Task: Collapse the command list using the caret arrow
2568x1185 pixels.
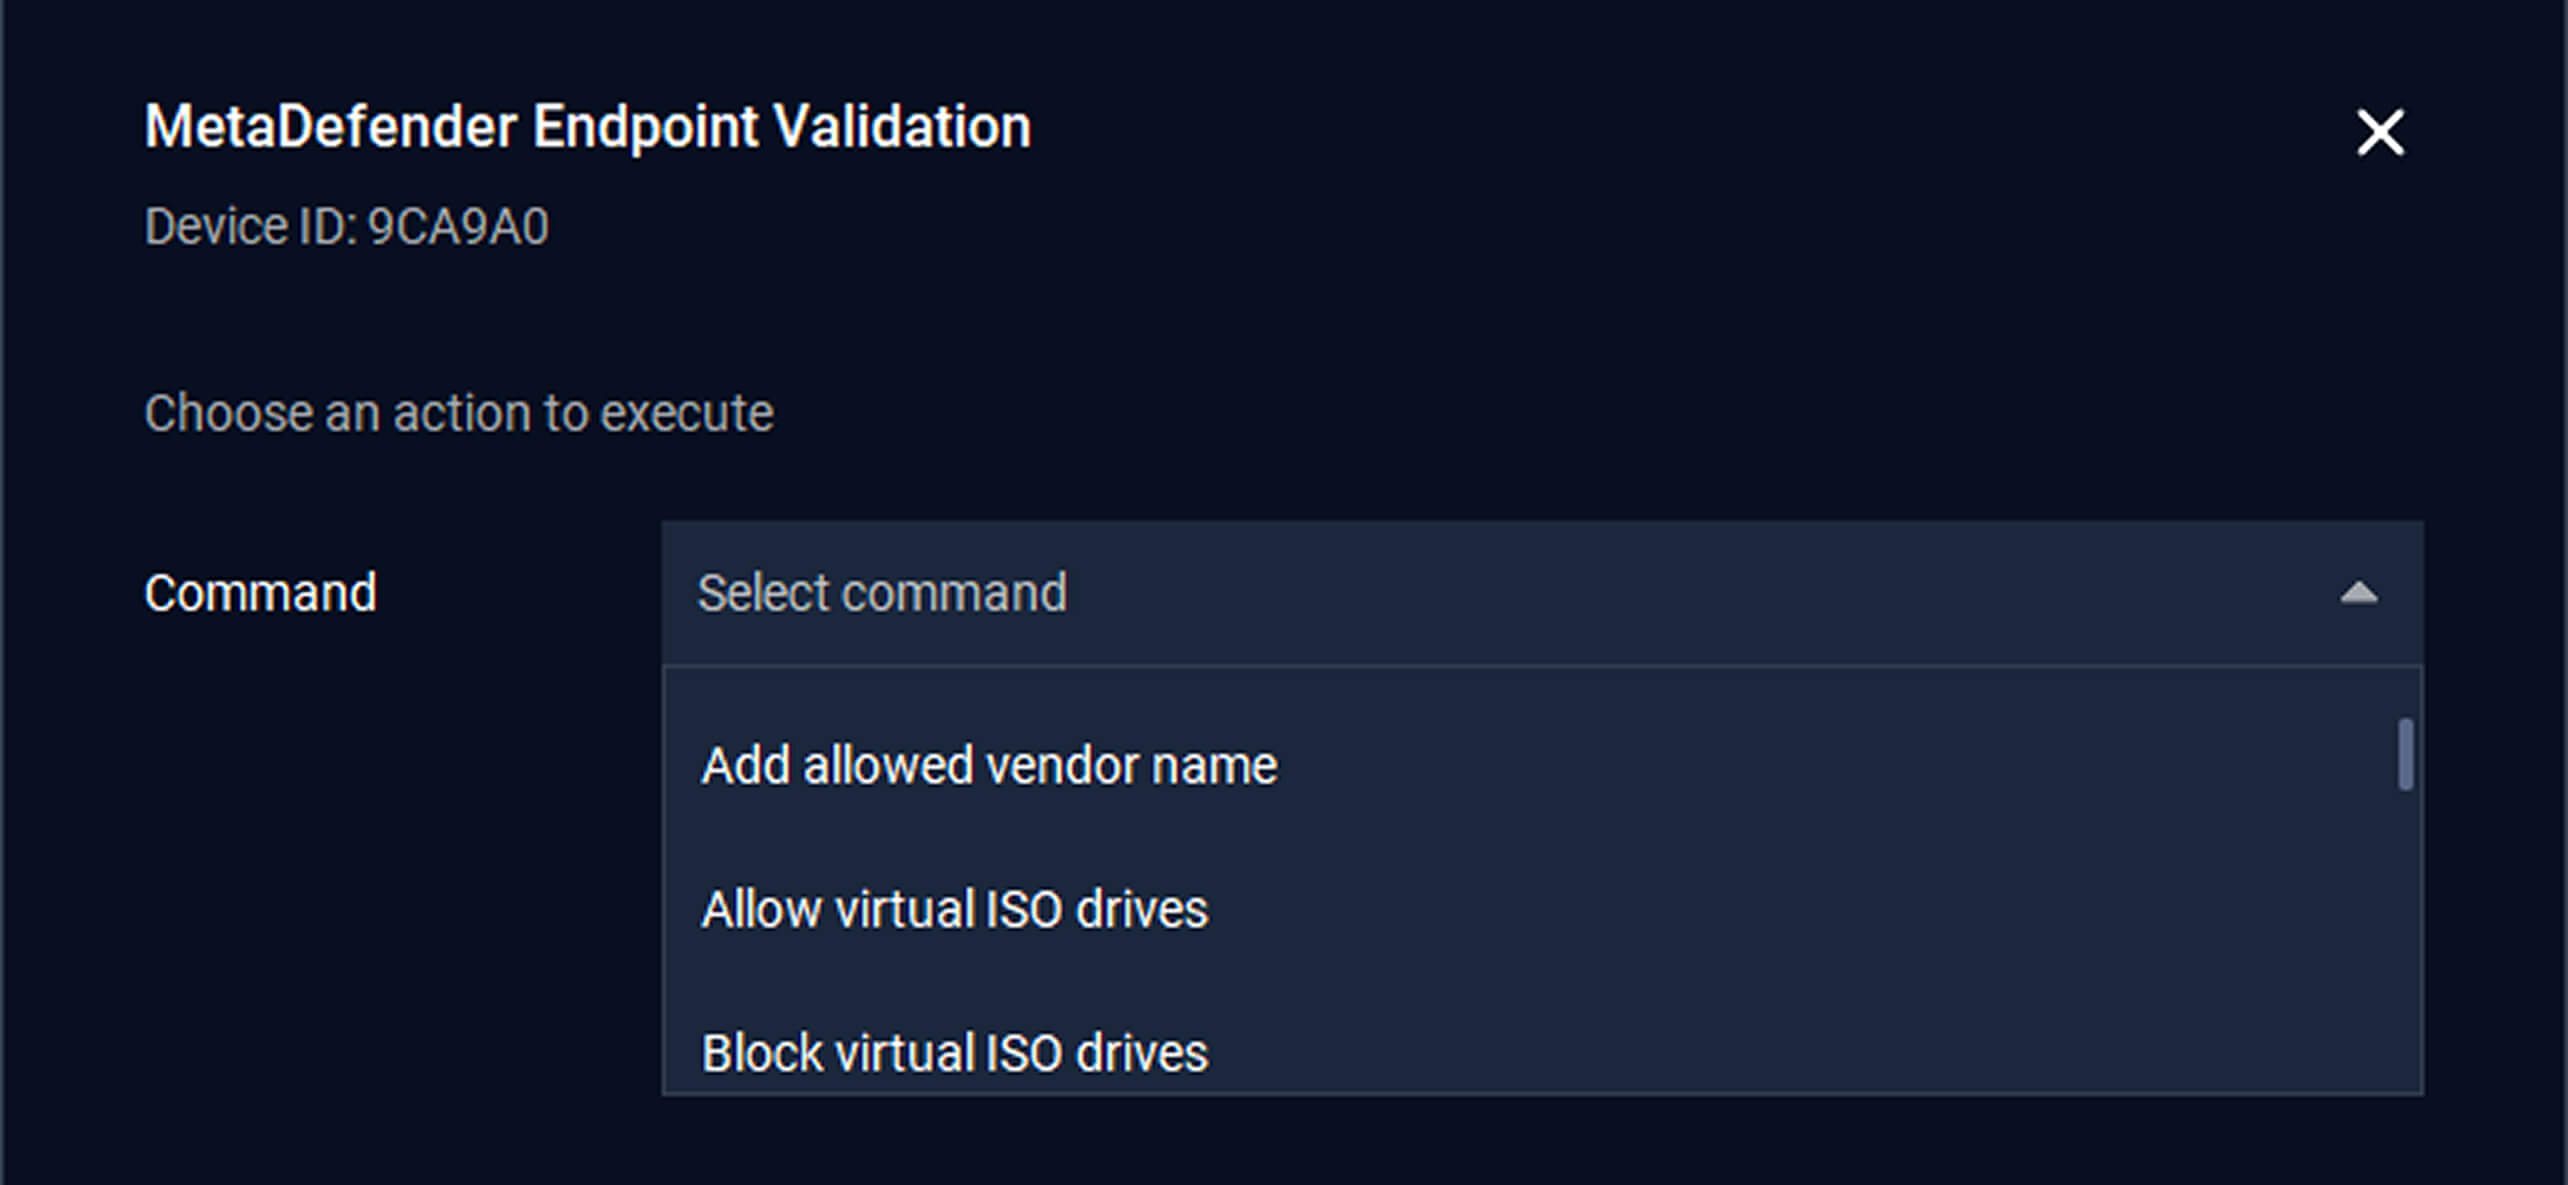Action: click(x=2358, y=593)
